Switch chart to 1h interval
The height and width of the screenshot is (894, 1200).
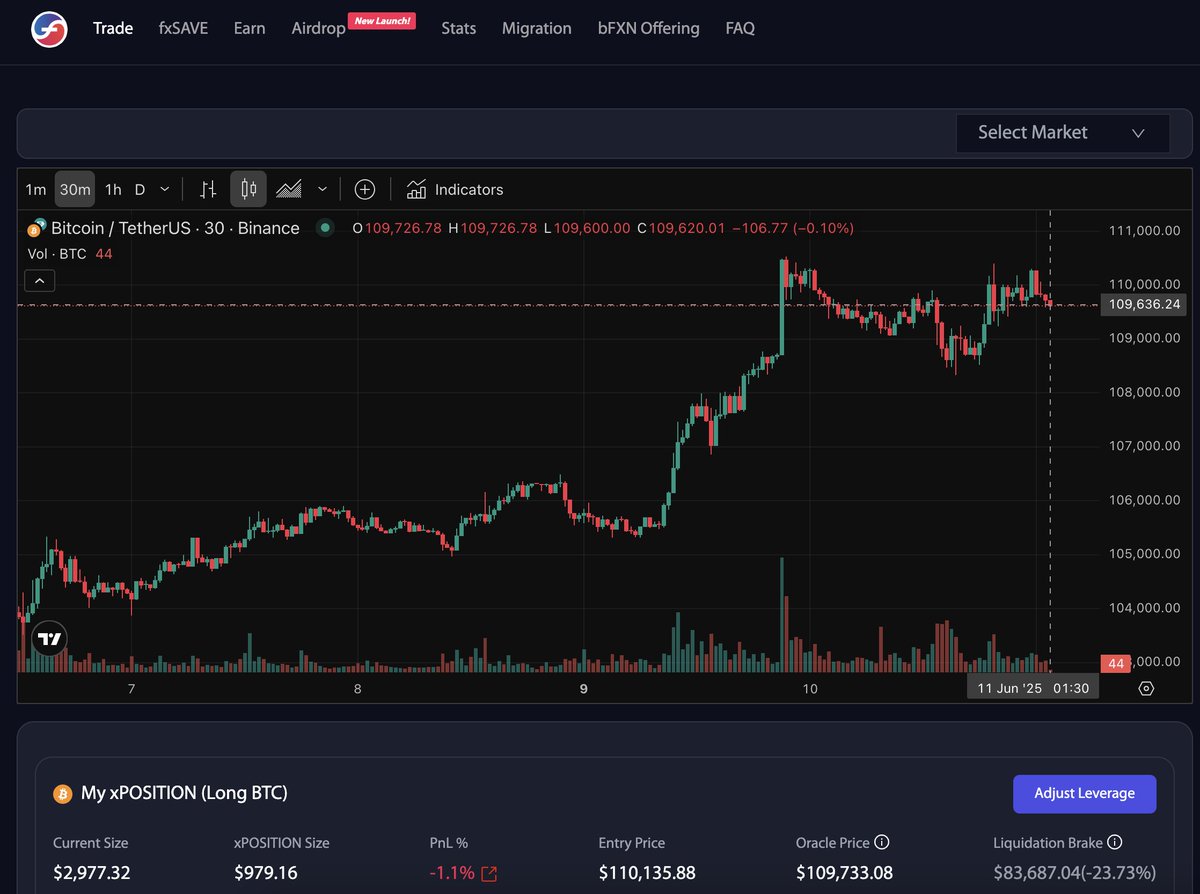tap(113, 189)
